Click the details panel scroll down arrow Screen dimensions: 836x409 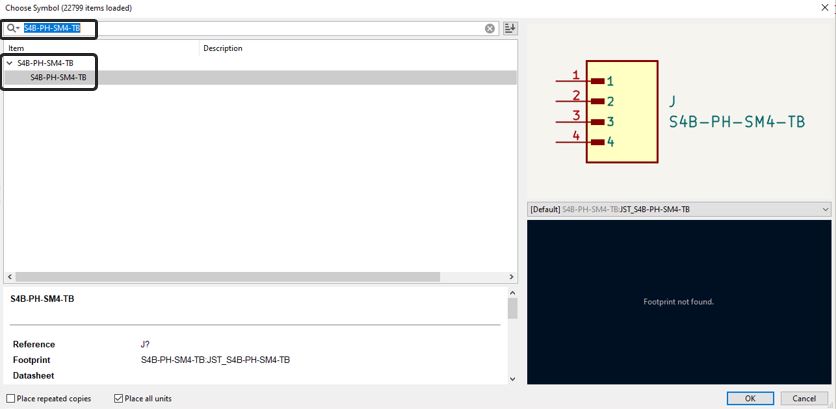point(512,379)
